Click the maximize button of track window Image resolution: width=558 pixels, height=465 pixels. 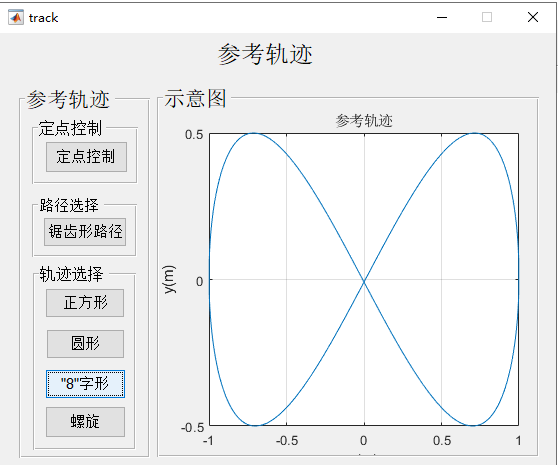(x=487, y=17)
